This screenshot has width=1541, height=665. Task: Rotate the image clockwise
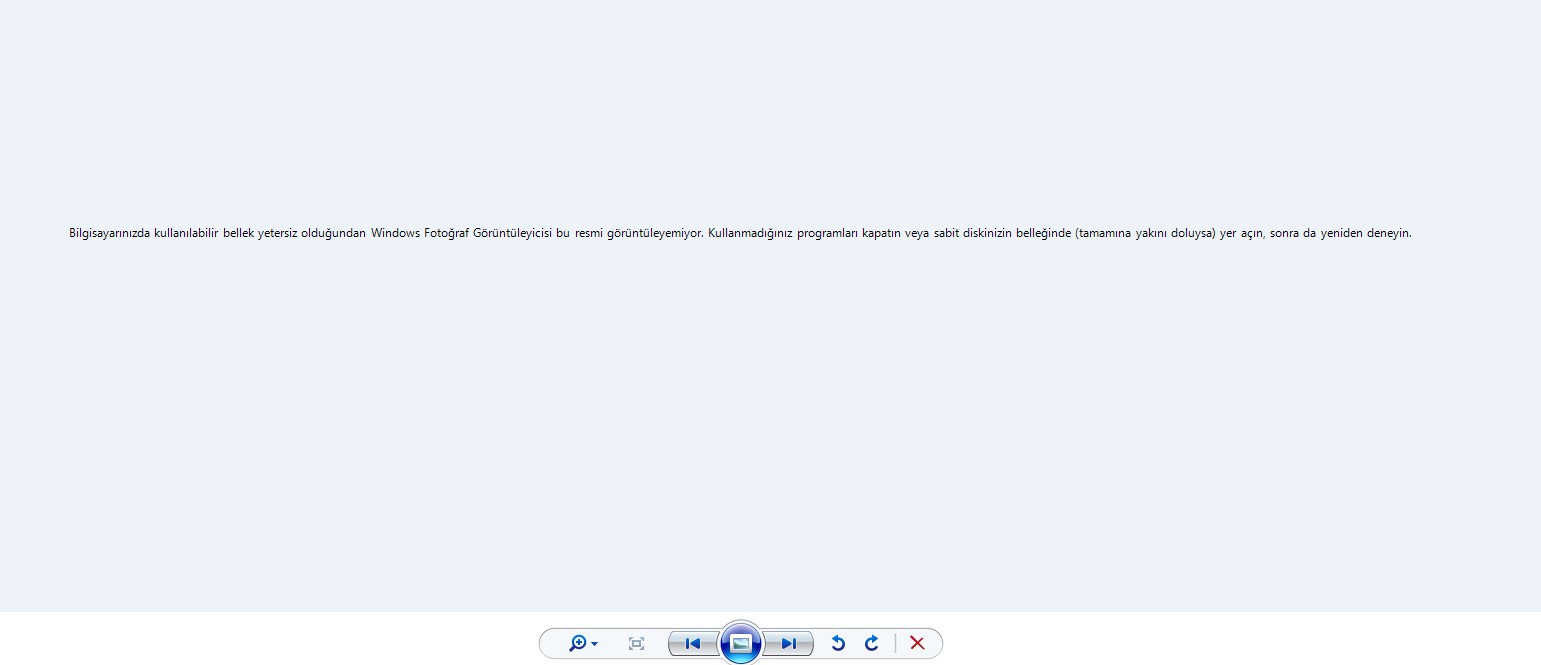point(871,643)
